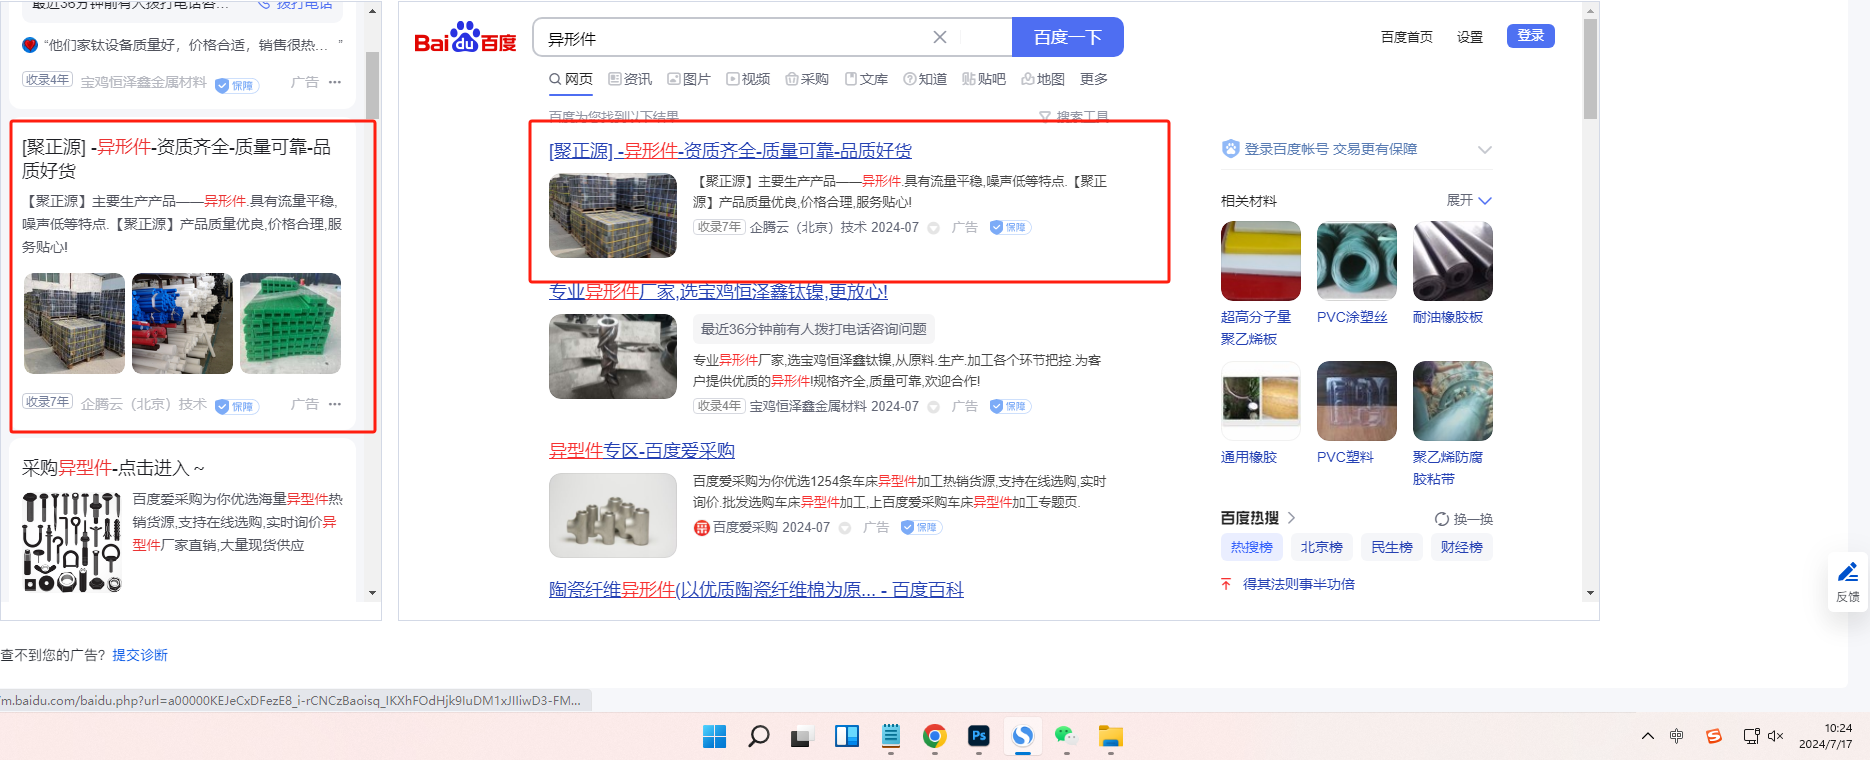Image resolution: width=1870 pixels, height=760 pixels.
Task: Open the 更多 search categories menu
Action: pyautogui.click(x=1094, y=79)
